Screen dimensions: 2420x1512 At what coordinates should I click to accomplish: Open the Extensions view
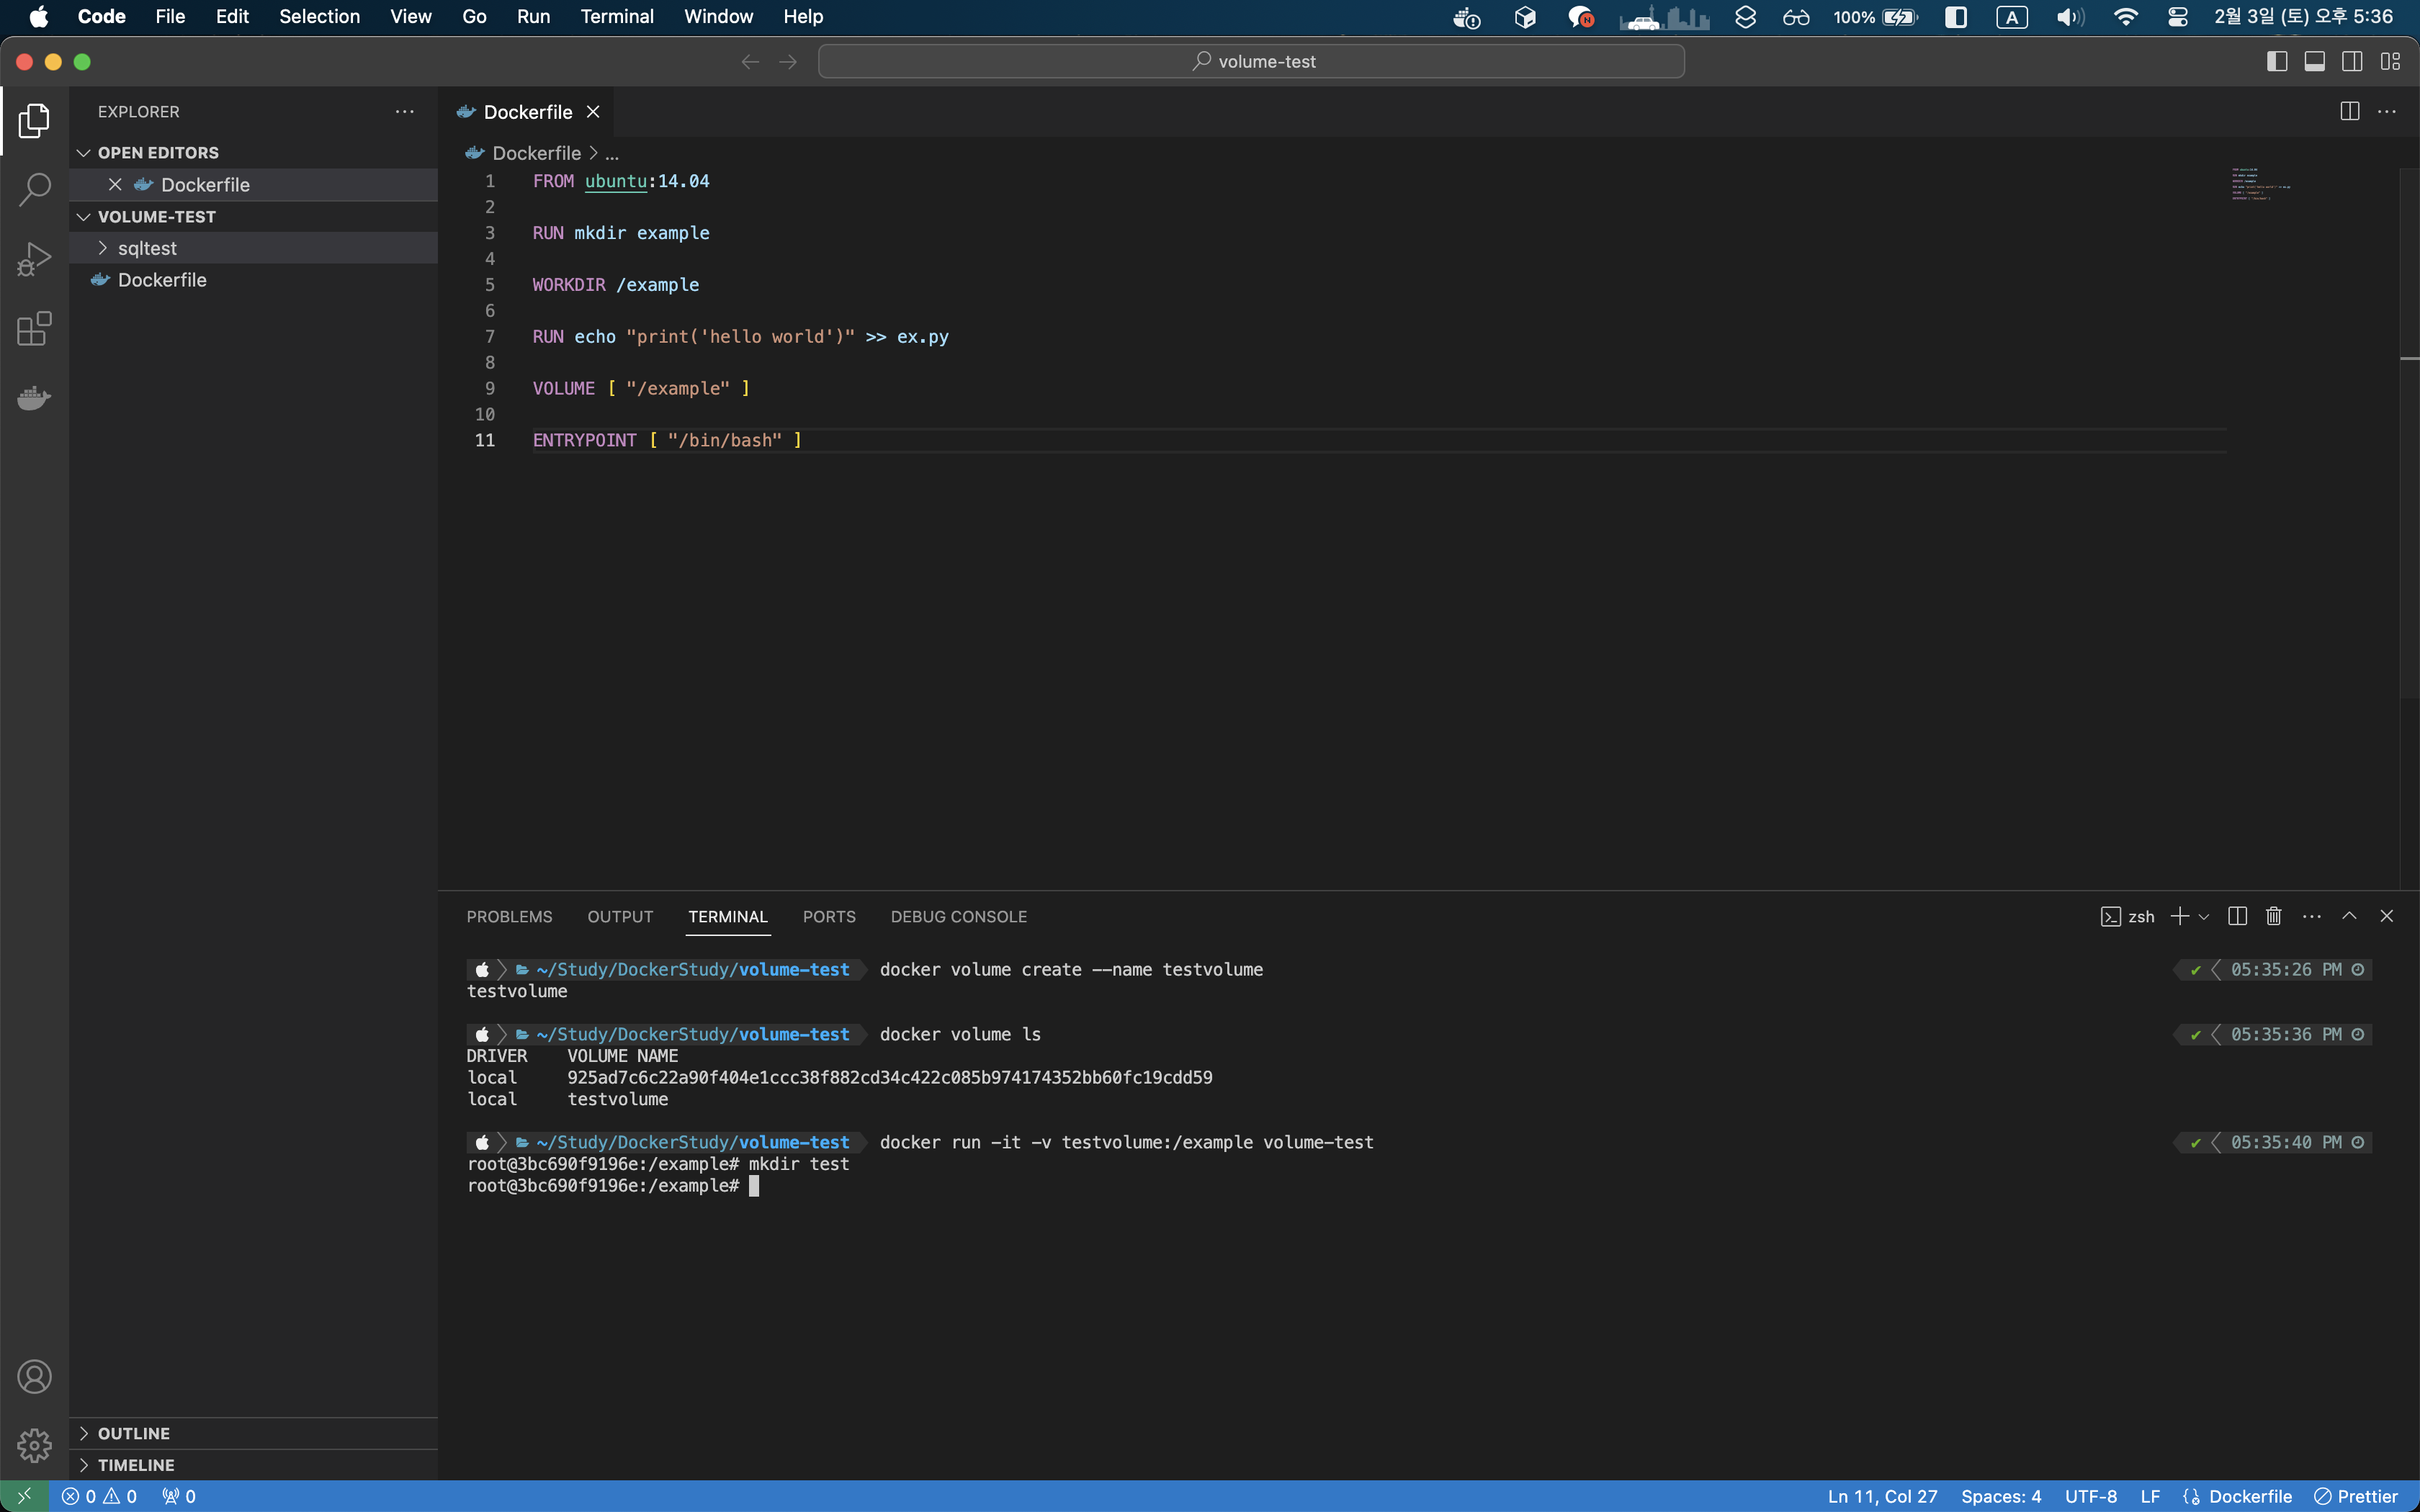point(34,328)
